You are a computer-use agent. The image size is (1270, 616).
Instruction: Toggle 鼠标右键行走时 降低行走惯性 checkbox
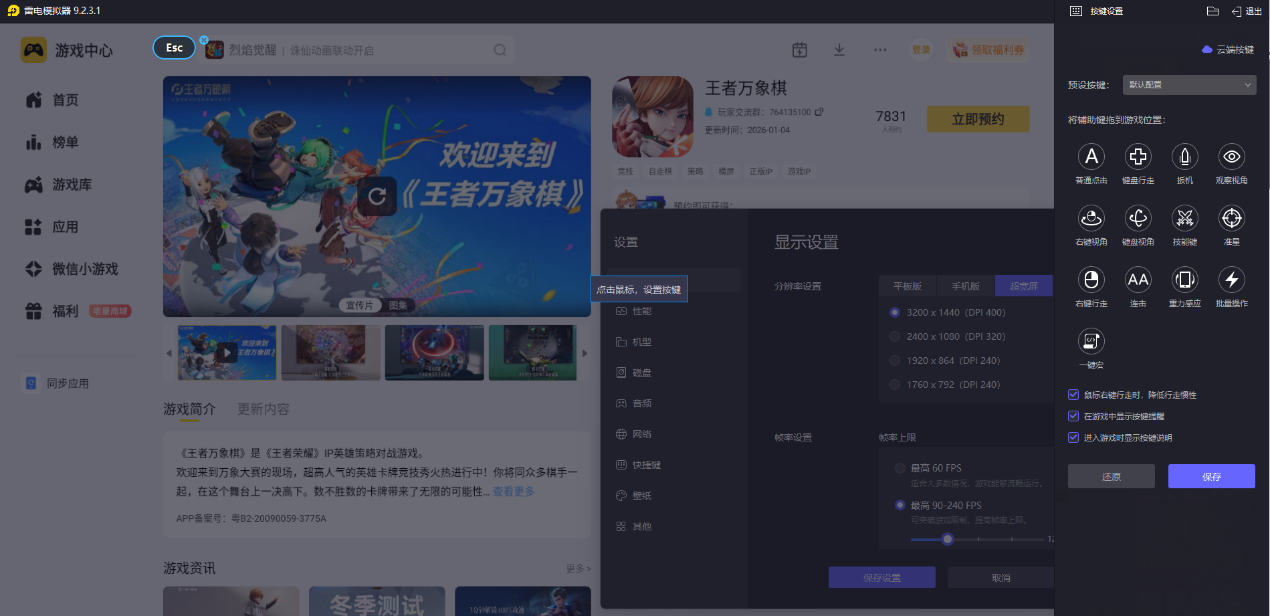1074,395
